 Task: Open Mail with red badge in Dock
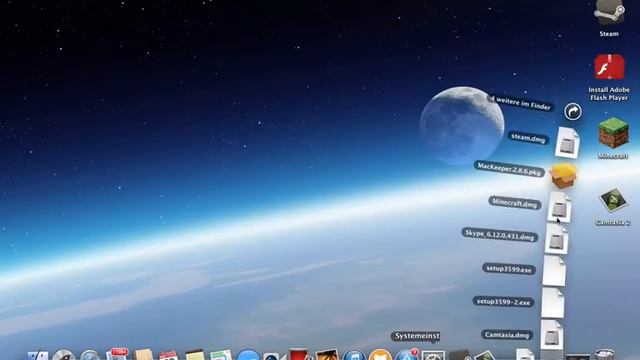pyautogui.click(x=117, y=354)
